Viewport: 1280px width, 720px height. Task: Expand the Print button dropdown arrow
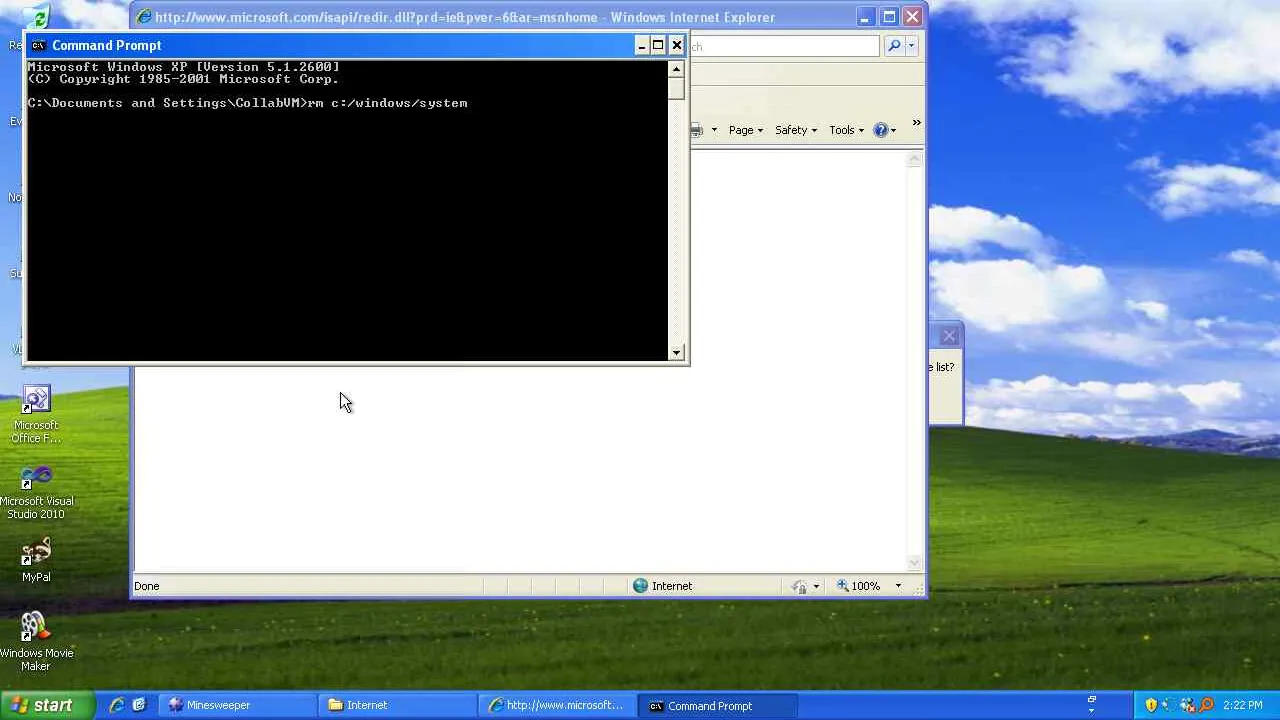click(714, 130)
